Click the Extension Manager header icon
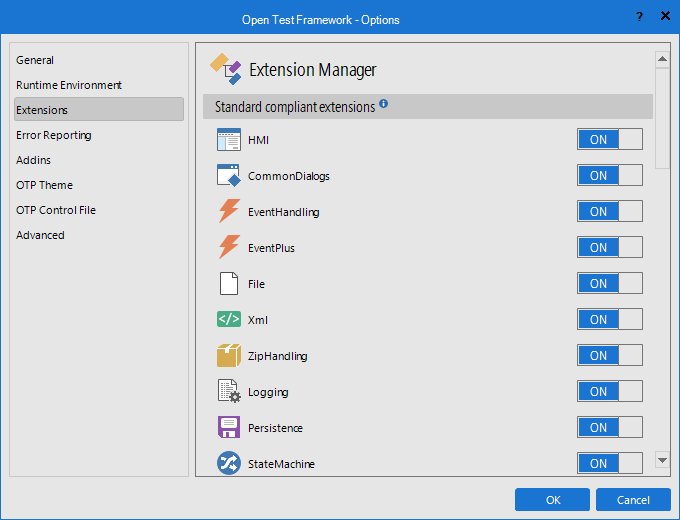This screenshot has height=520, width=680. click(226, 69)
